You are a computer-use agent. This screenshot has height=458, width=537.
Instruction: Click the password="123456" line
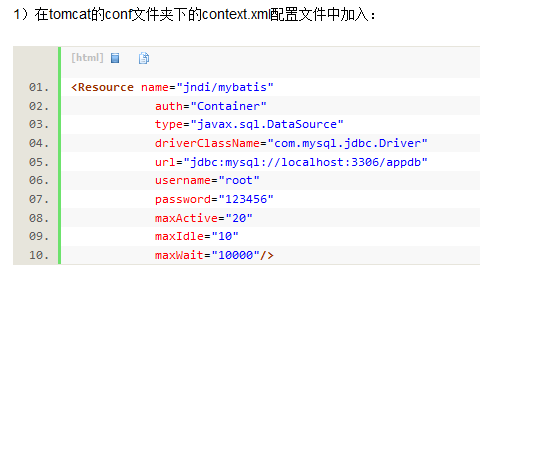(214, 199)
